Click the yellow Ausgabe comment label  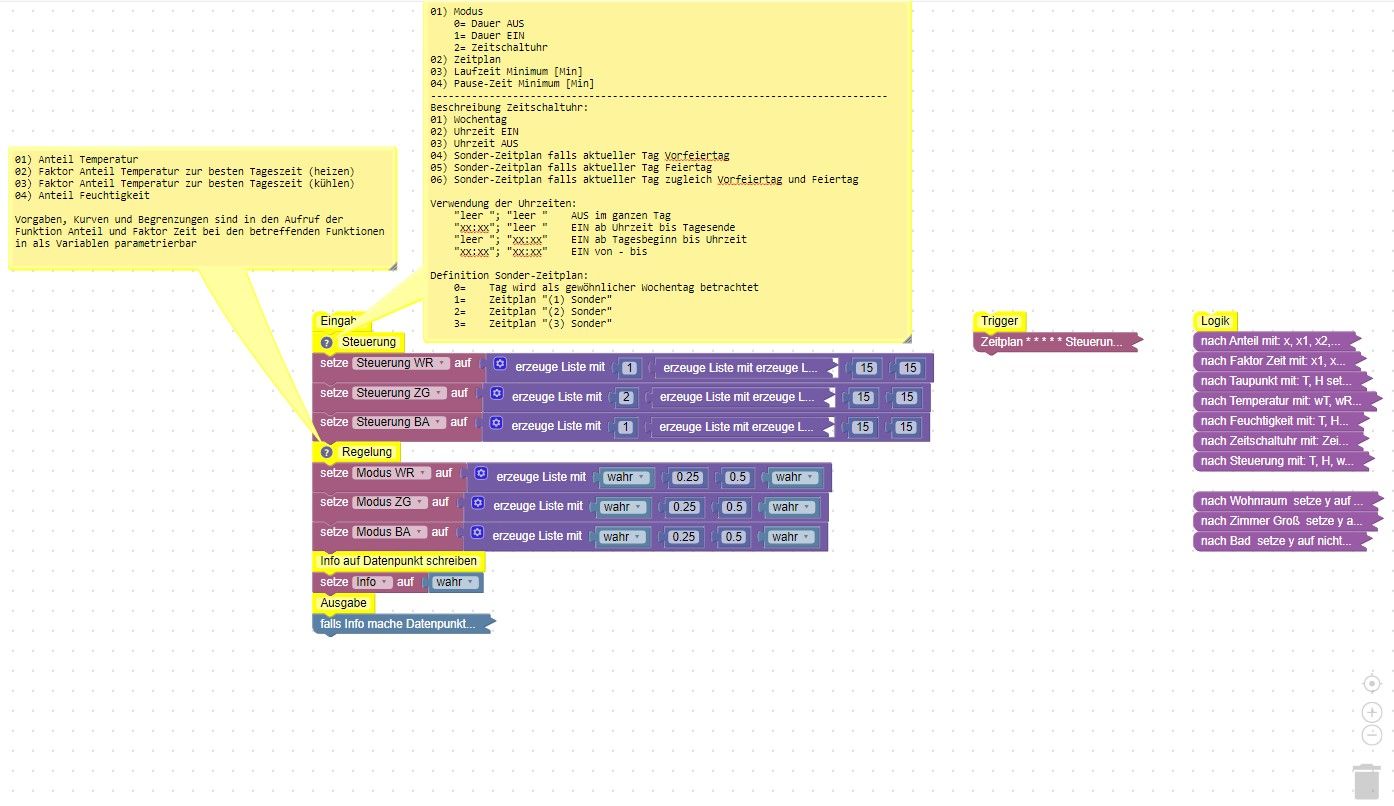tap(344, 603)
